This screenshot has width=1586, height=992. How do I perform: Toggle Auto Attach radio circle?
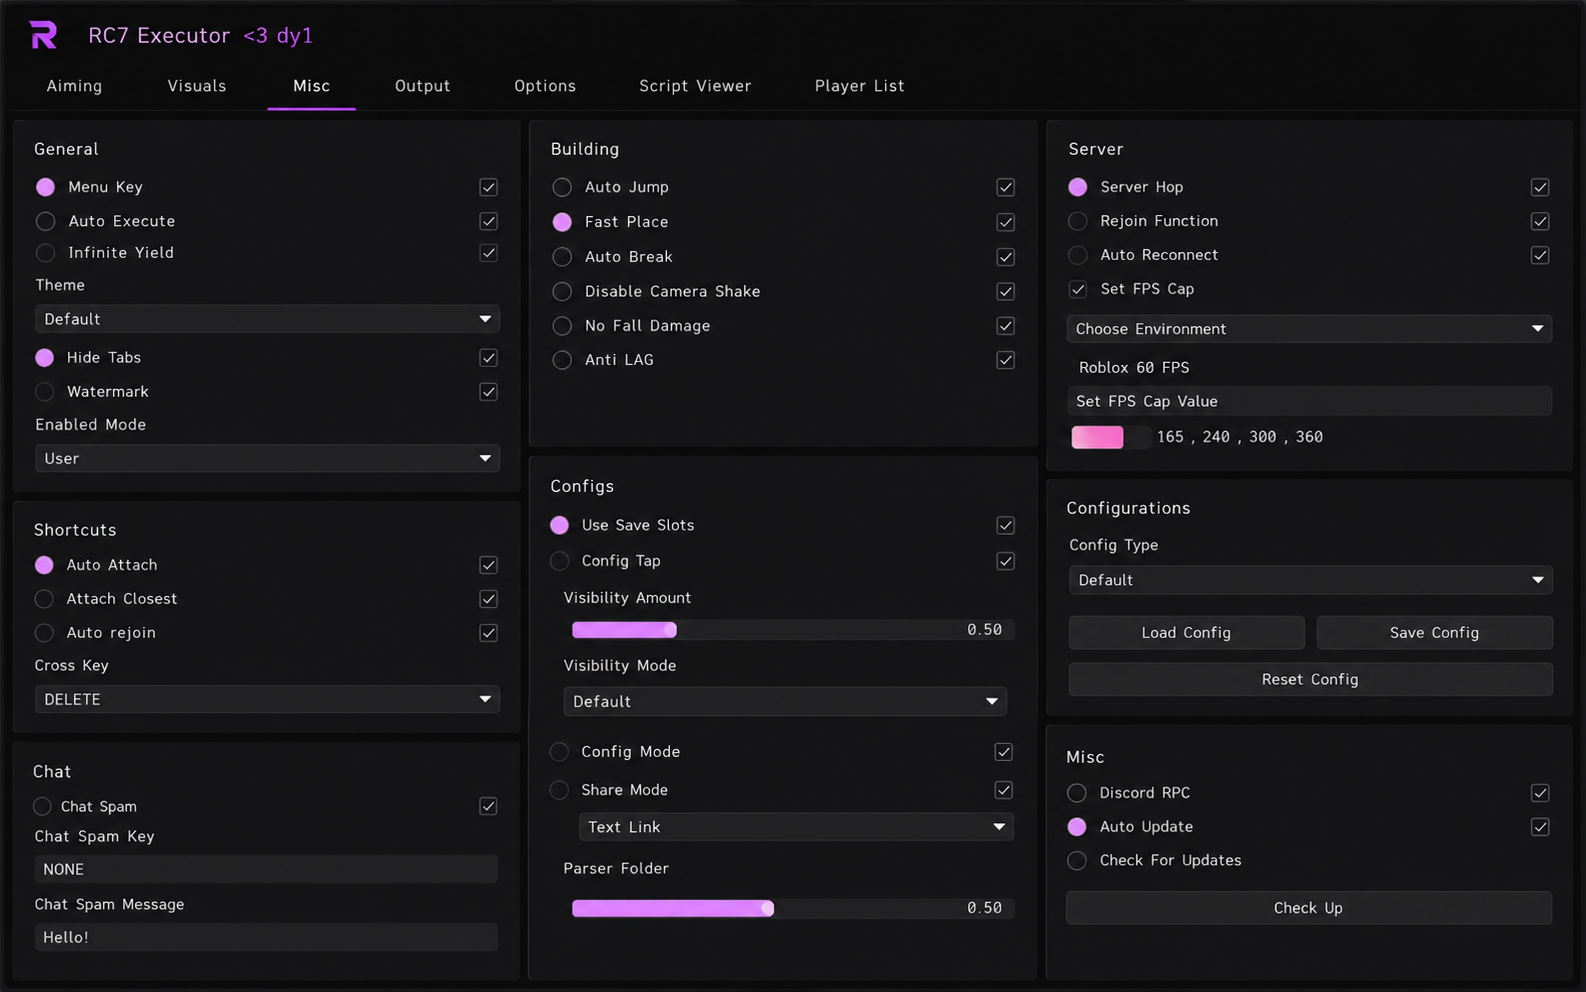[x=44, y=565]
